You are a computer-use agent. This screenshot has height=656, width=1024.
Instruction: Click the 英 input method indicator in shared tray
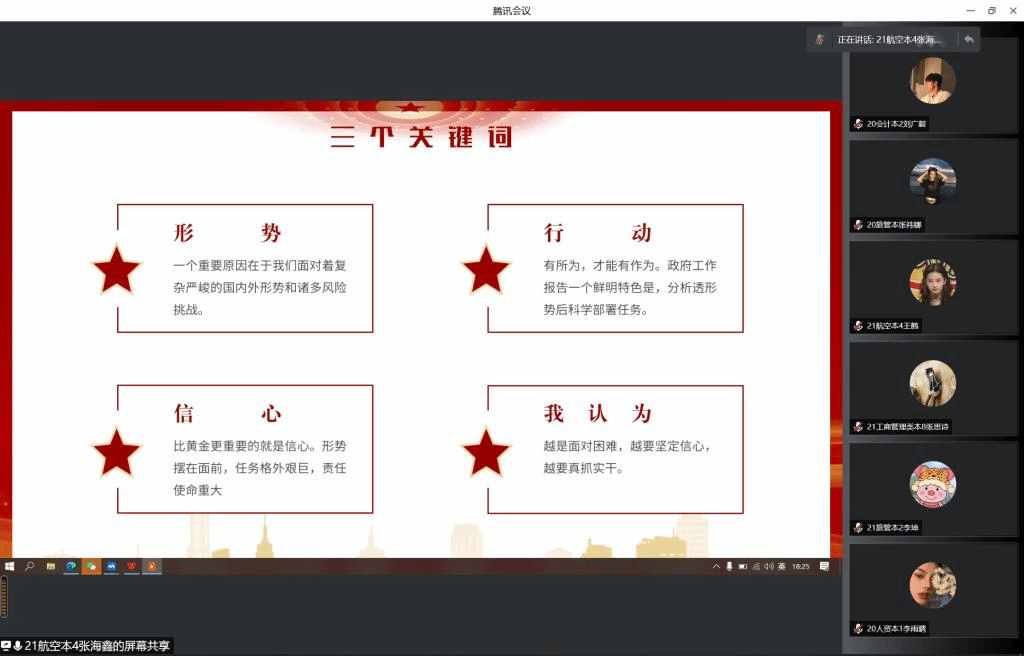[782, 566]
